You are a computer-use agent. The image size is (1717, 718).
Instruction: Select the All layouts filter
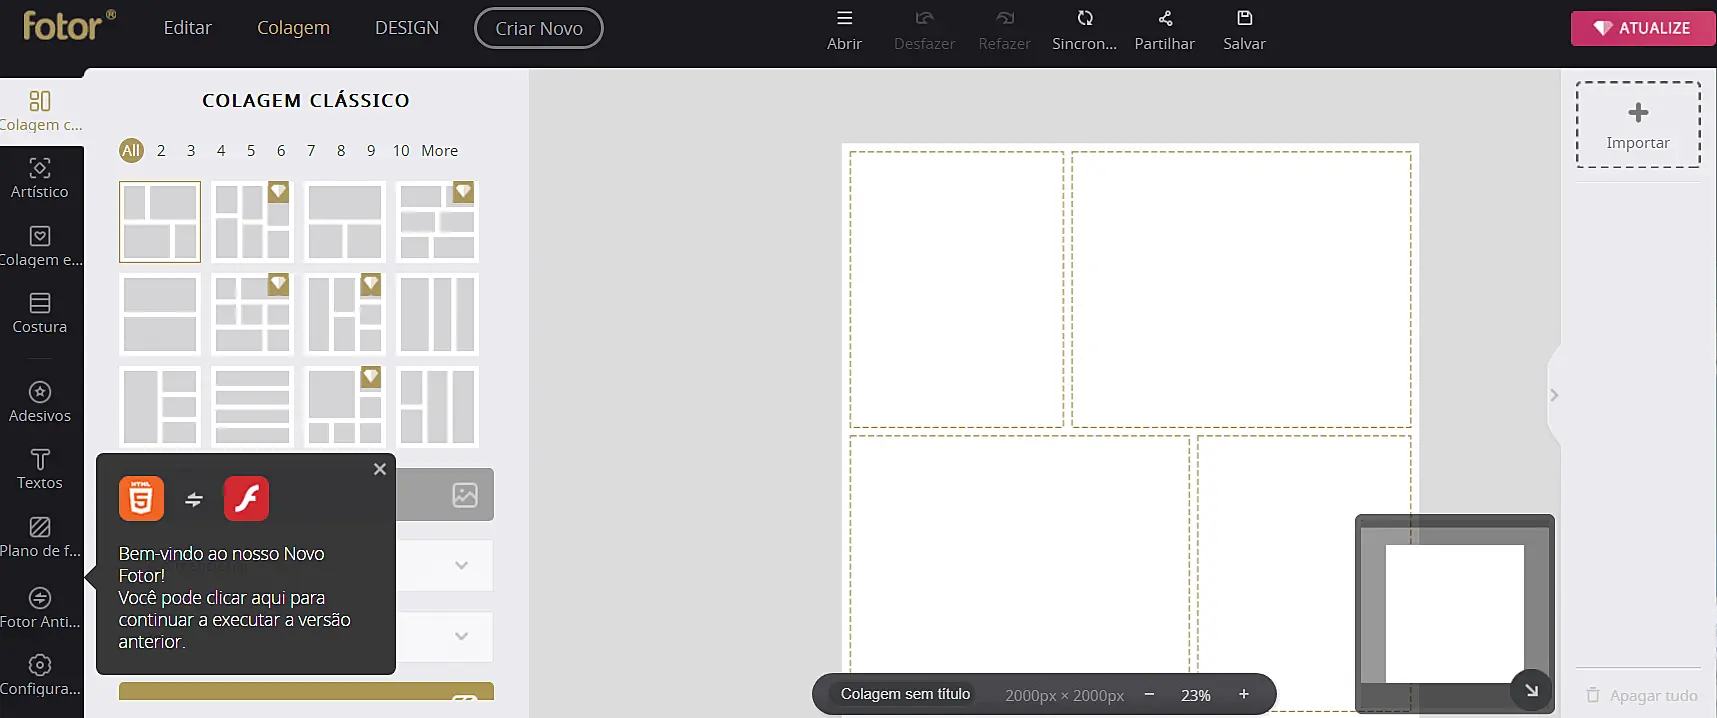point(131,151)
